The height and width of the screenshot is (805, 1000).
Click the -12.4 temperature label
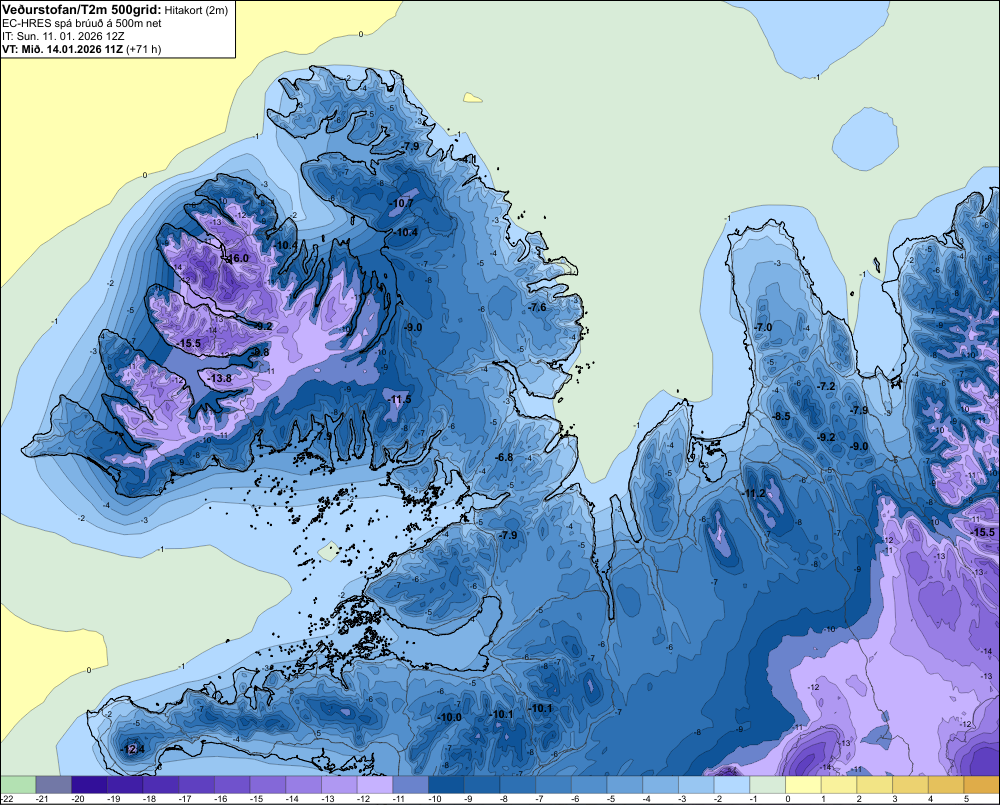133,749
